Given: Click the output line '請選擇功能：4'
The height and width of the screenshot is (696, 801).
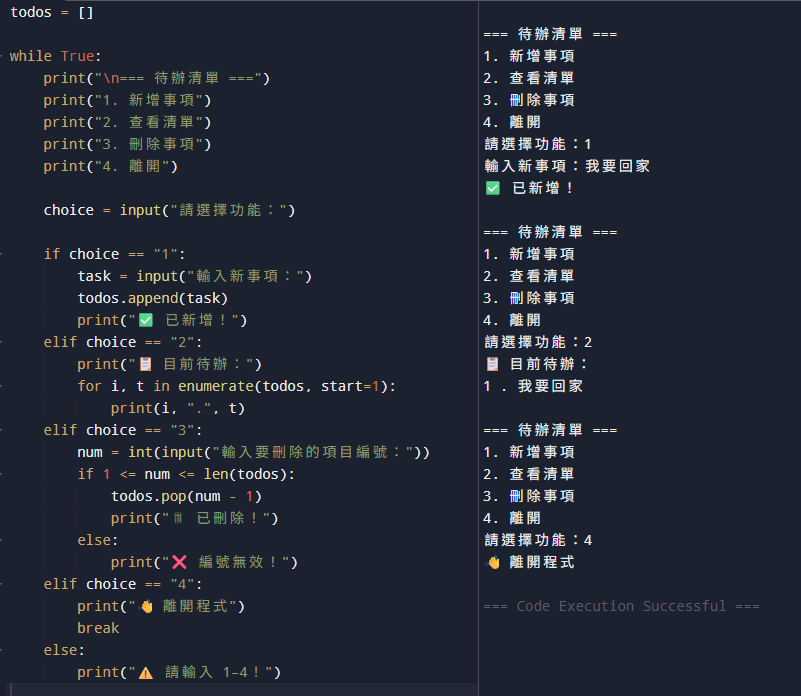Looking at the screenshot, I should (x=538, y=540).
